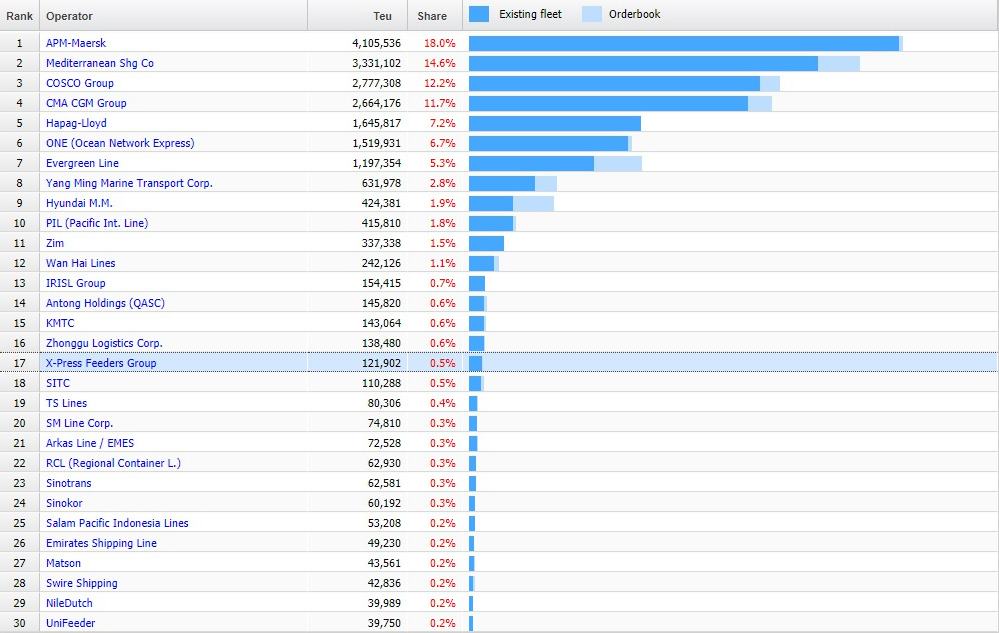Open the APM-Maersk operator link
This screenshot has height=633, width=999.
click(76, 43)
